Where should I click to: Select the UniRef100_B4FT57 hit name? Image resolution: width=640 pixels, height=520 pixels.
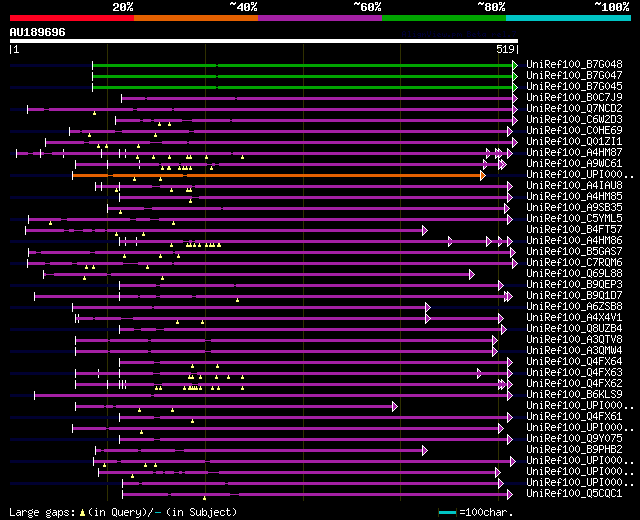pos(574,230)
